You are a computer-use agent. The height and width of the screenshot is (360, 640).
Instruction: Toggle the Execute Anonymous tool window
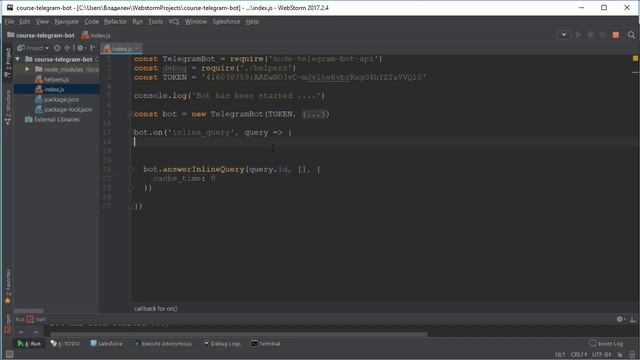click(163, 344)
